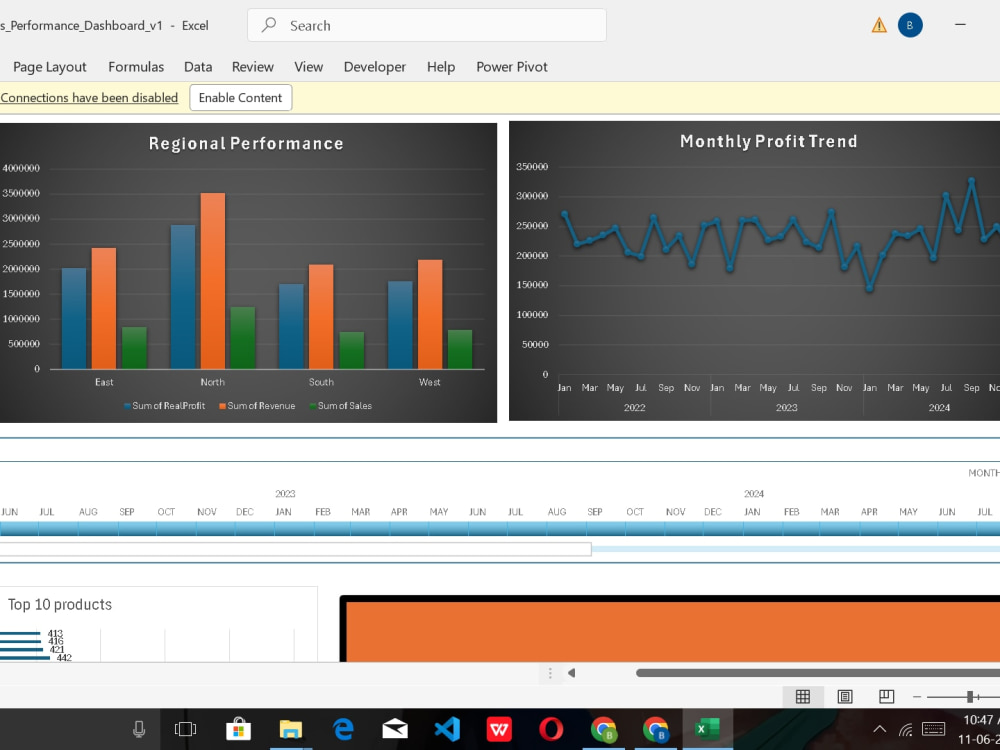Click the 'South' axis label
1000x750 pixels.
(x=321, y=382)
